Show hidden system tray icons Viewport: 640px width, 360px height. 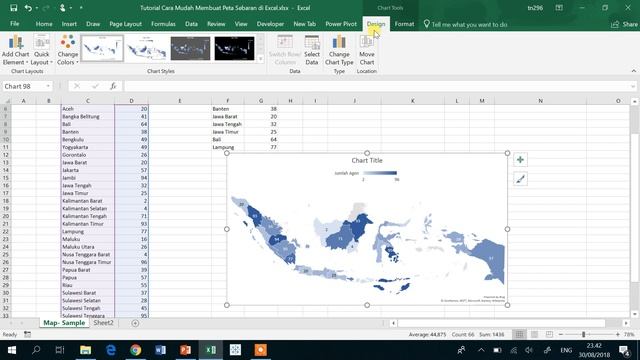pyautogui.click(x=481, y=350)
